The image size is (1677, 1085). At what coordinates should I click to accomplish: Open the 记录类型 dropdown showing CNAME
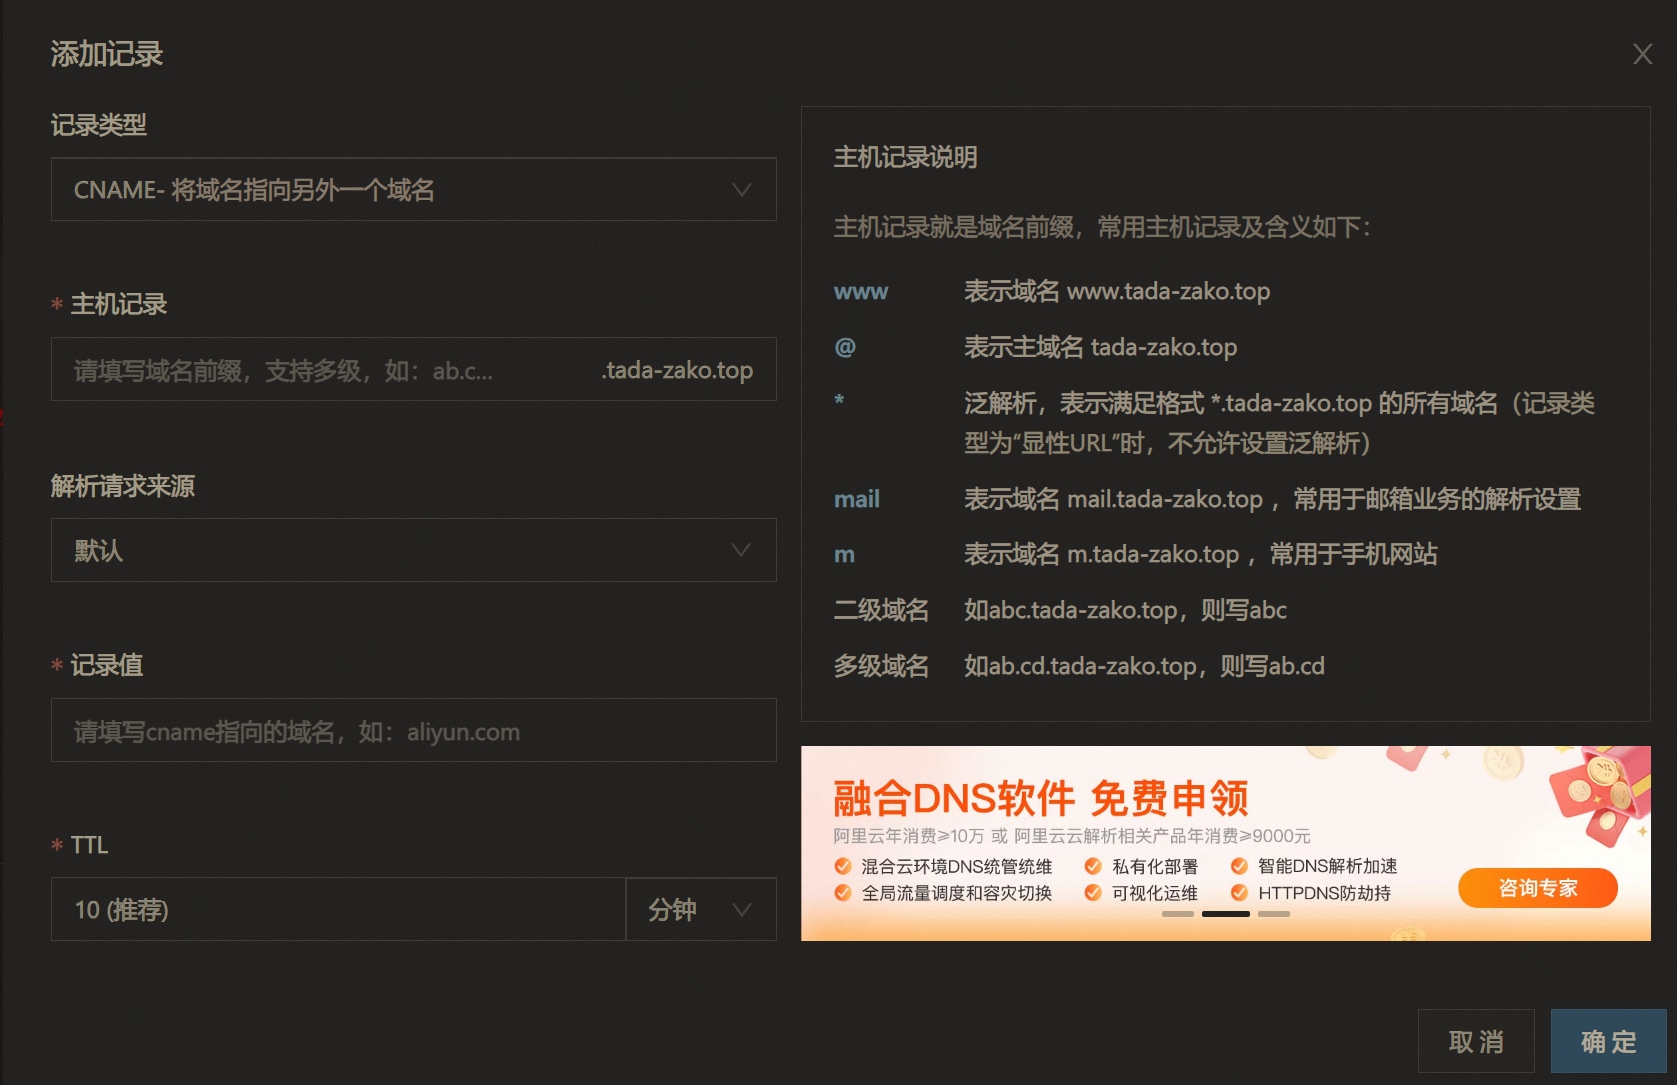(x=413, y=189)
